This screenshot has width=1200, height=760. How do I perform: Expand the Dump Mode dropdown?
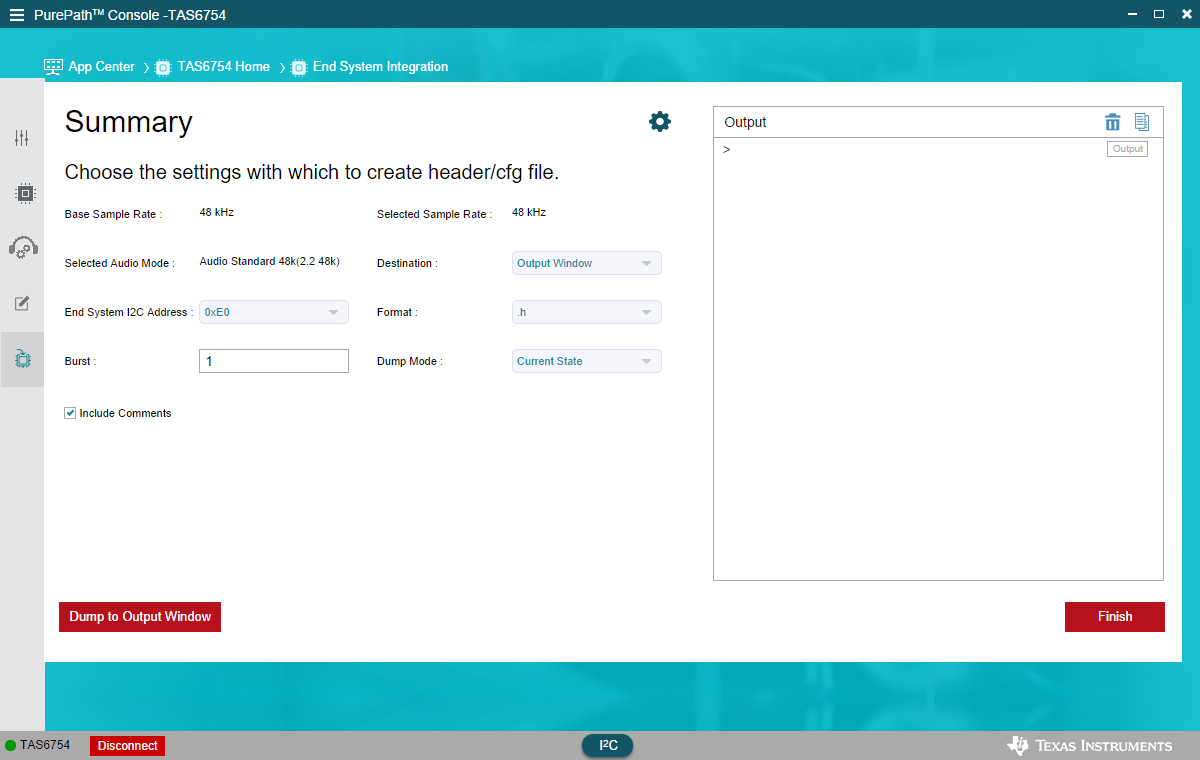click(587, 361)
